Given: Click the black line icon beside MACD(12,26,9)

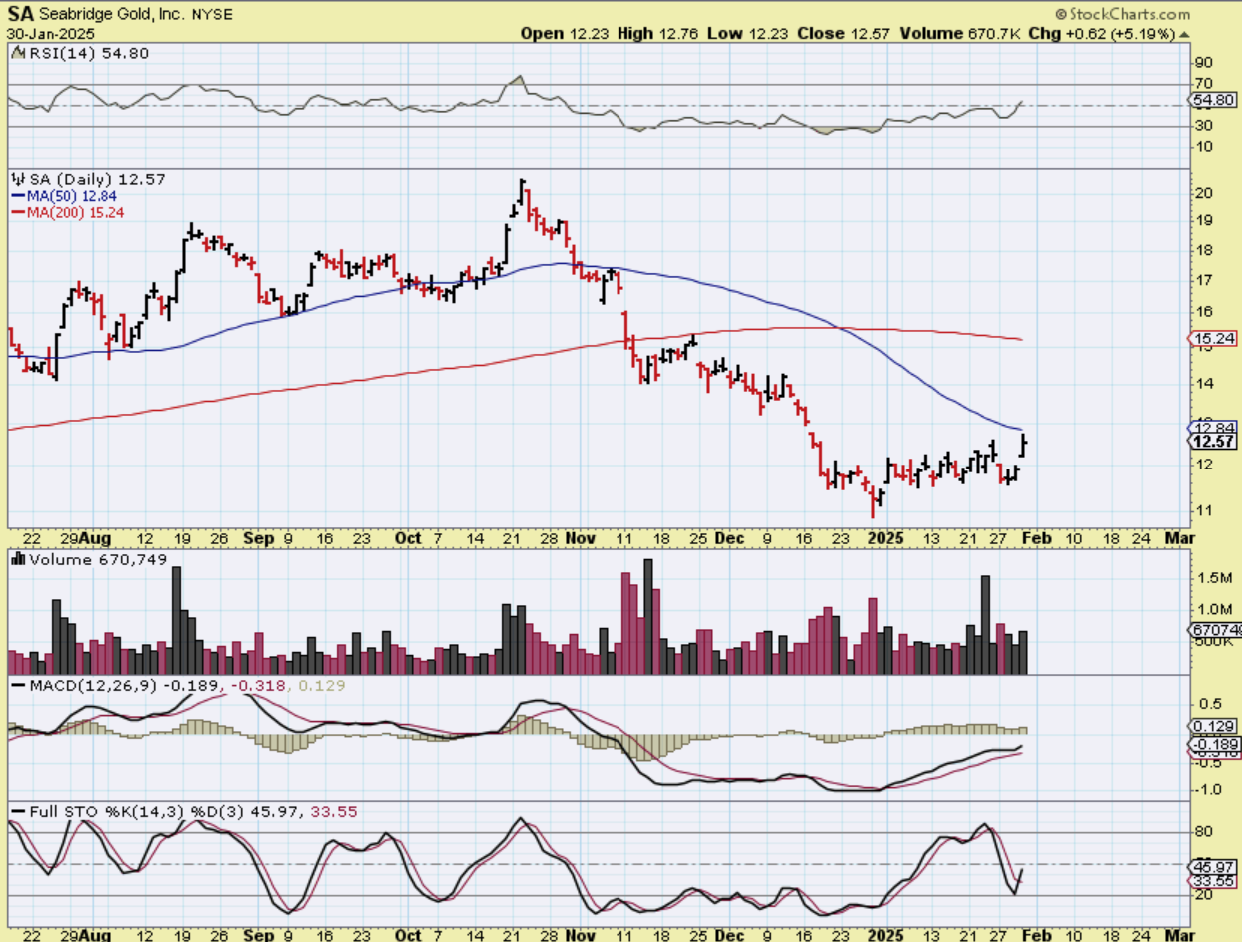Looking at the screenshot, I should point(17,685).
